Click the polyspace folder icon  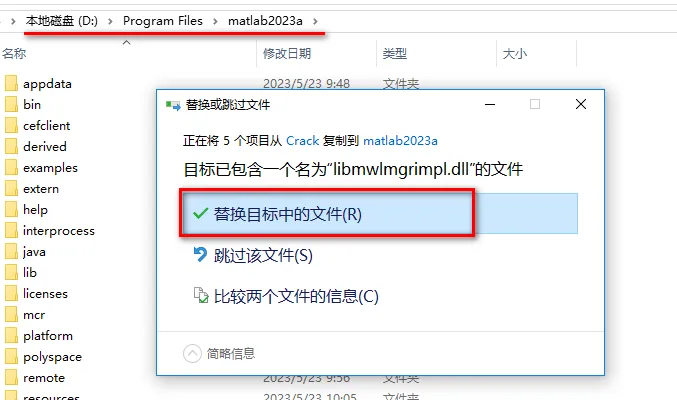(x=11, y=357)
